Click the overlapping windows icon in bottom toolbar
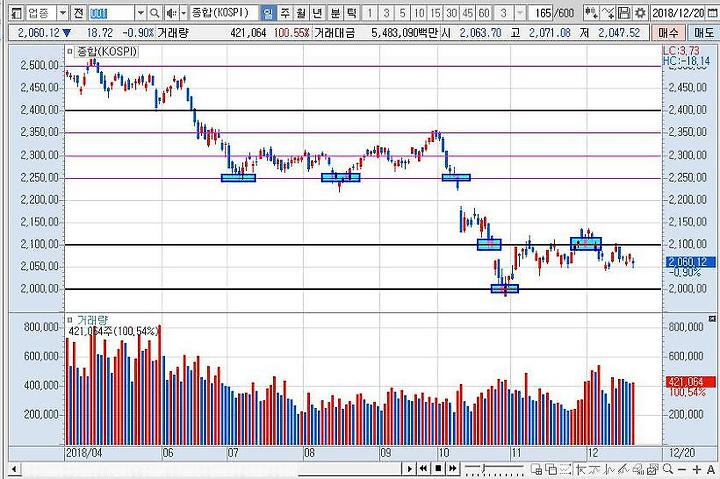The height and width of the screenshot is (479, 720). (551, 469)
